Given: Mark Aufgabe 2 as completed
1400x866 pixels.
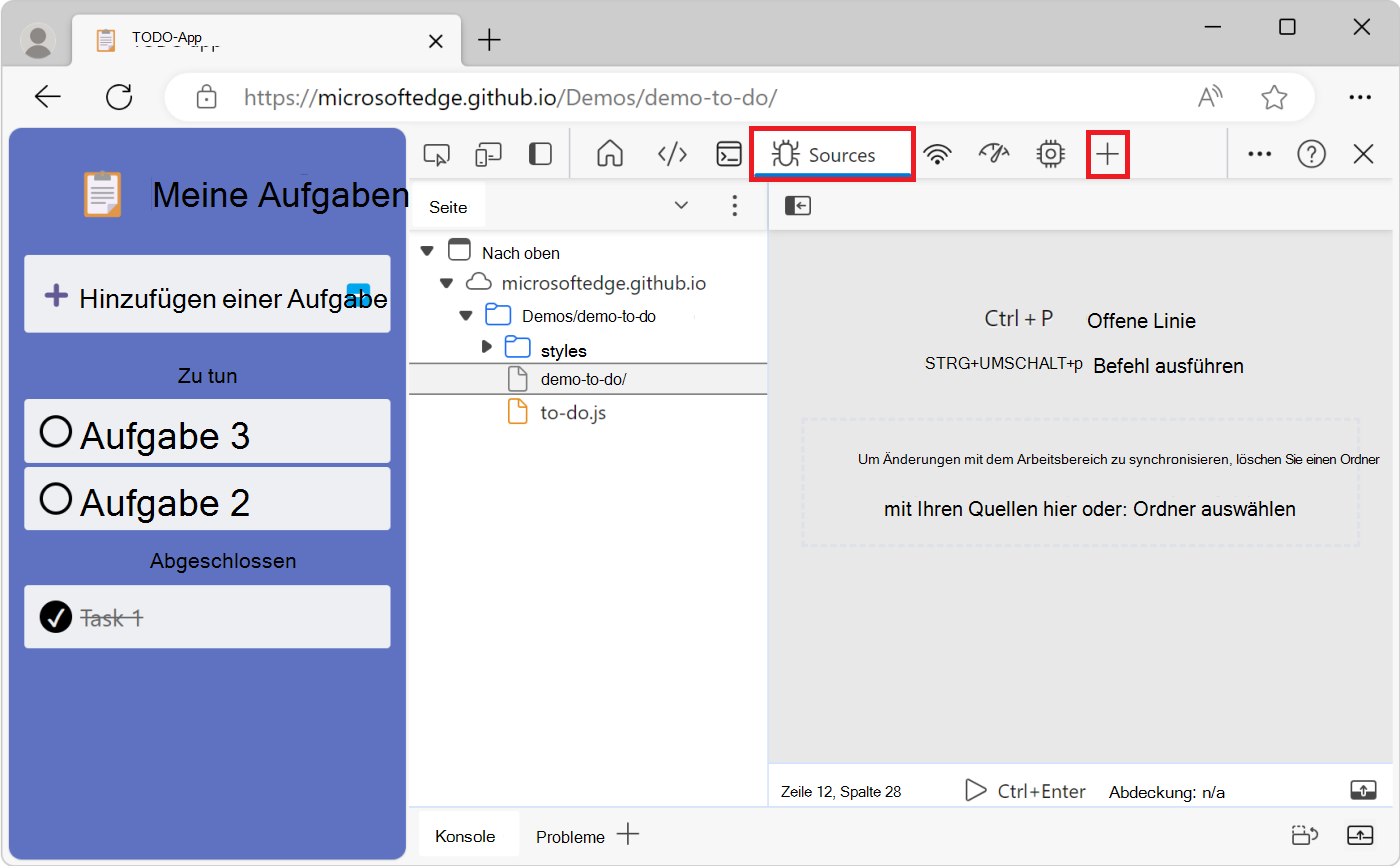Looking at the screenshot, I should coord(55,499).
